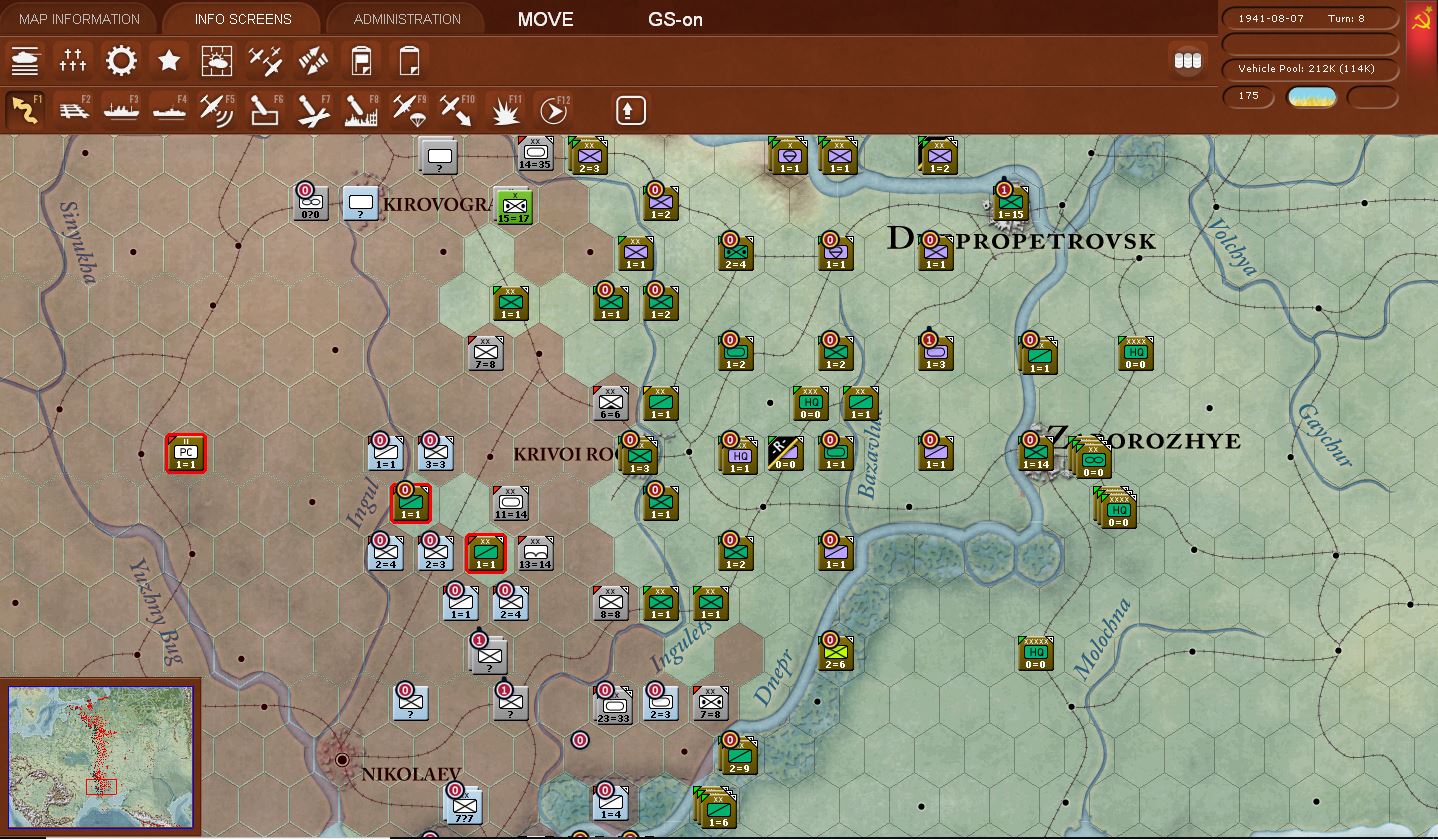Click the NIKOLAEV city label

pos(411,774)
